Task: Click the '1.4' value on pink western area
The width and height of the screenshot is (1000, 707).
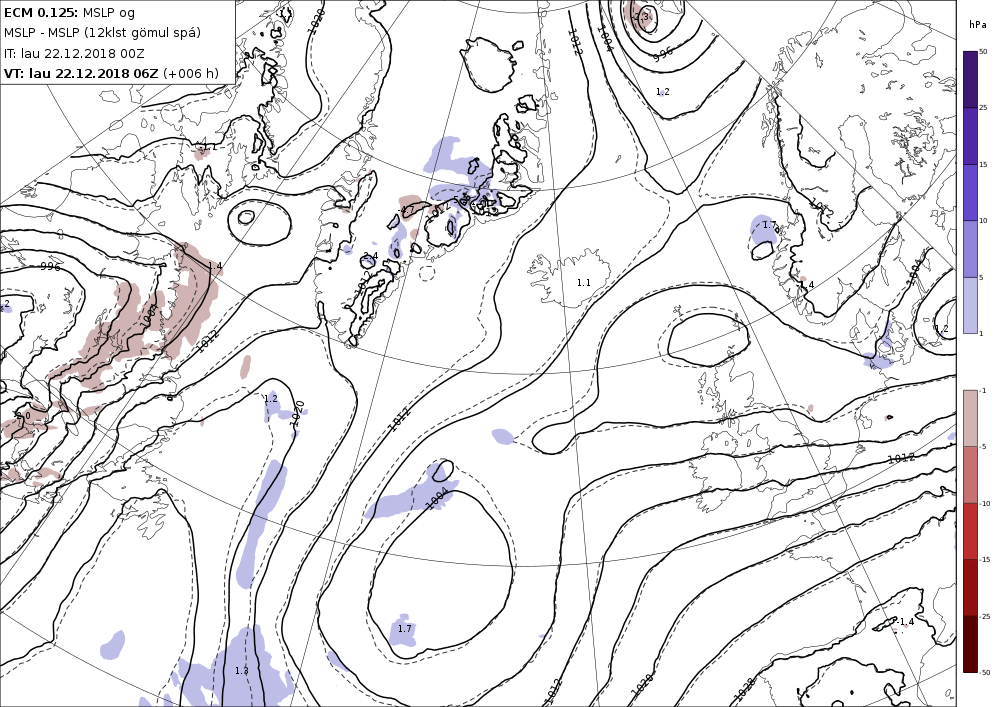Action: [215, 266]
